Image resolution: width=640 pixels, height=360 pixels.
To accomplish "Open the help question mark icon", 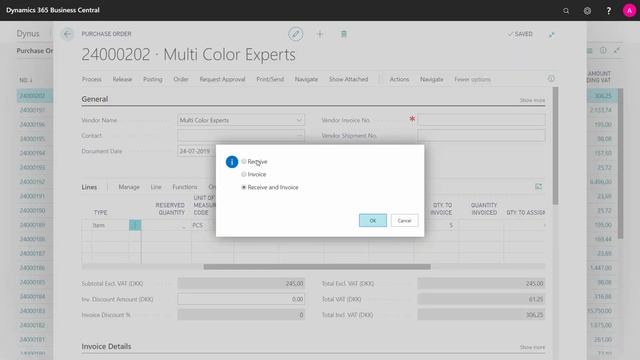I will [608, 11].
